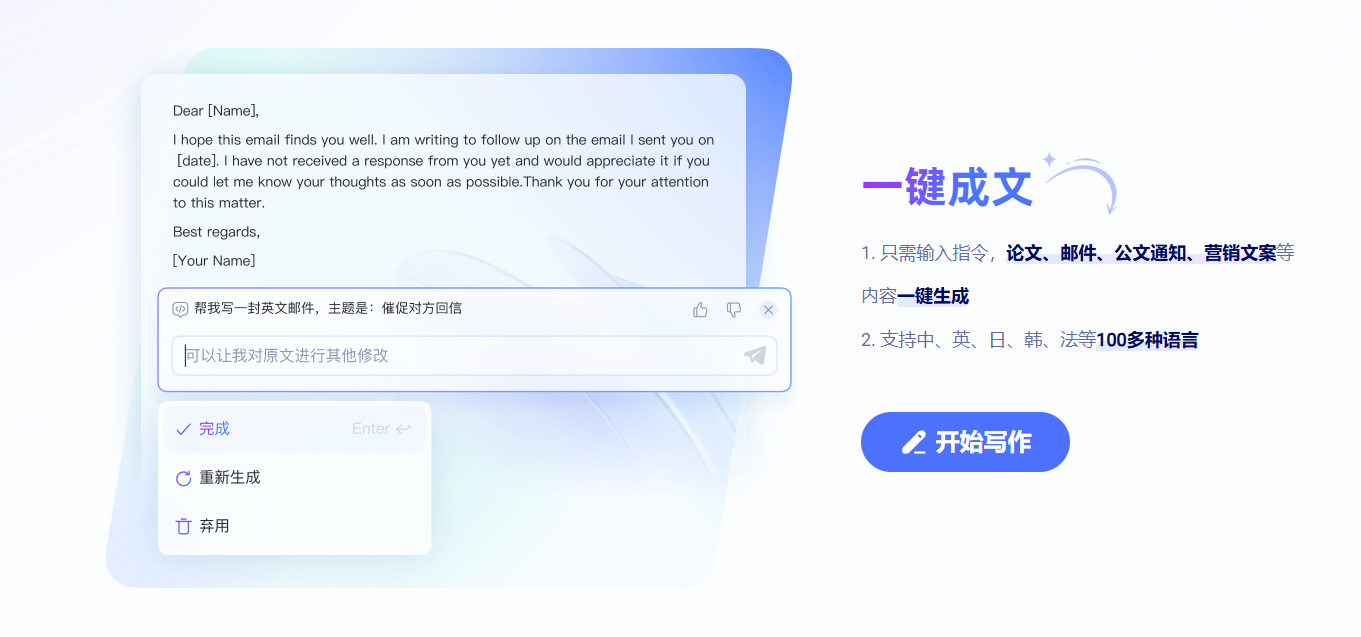Click the thumbs up icon

700,310
